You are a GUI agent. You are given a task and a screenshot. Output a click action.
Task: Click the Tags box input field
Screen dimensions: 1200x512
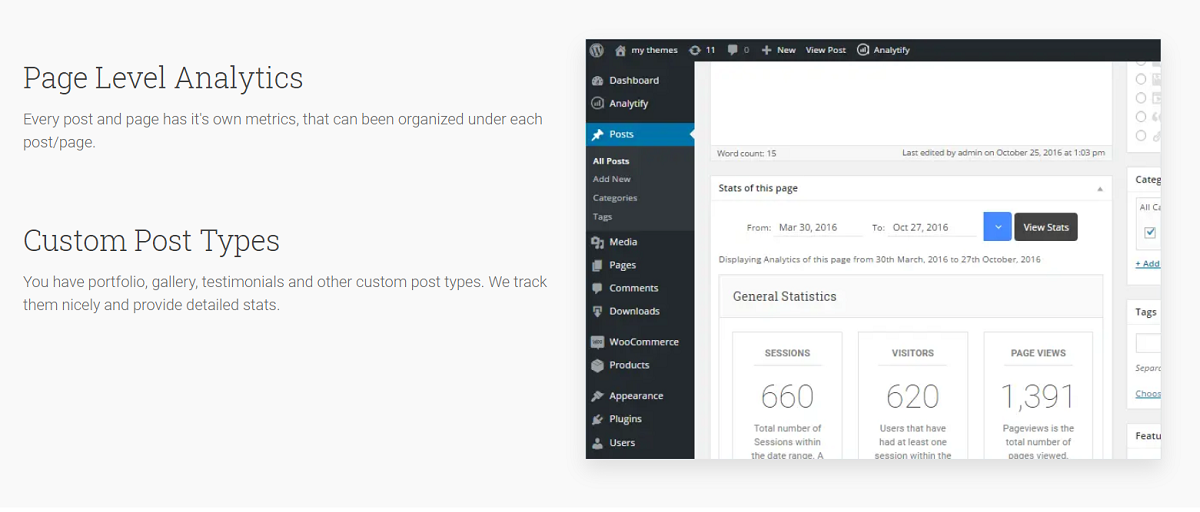pos(1148,343)
